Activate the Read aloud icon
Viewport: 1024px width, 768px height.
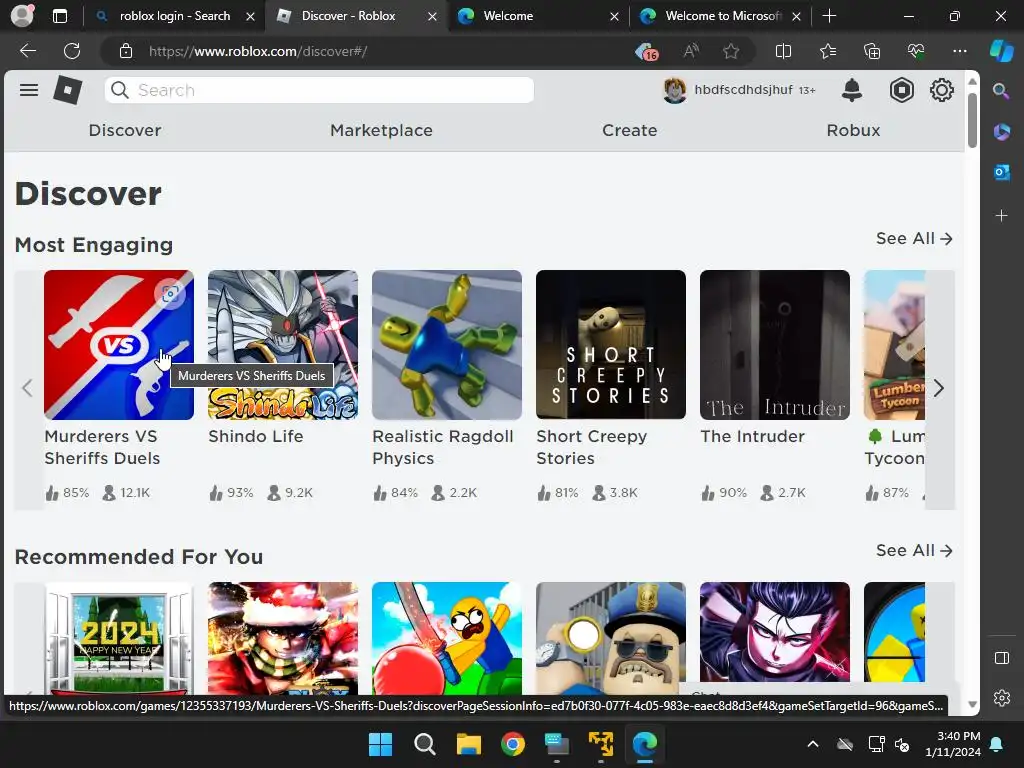coord(691,51)
